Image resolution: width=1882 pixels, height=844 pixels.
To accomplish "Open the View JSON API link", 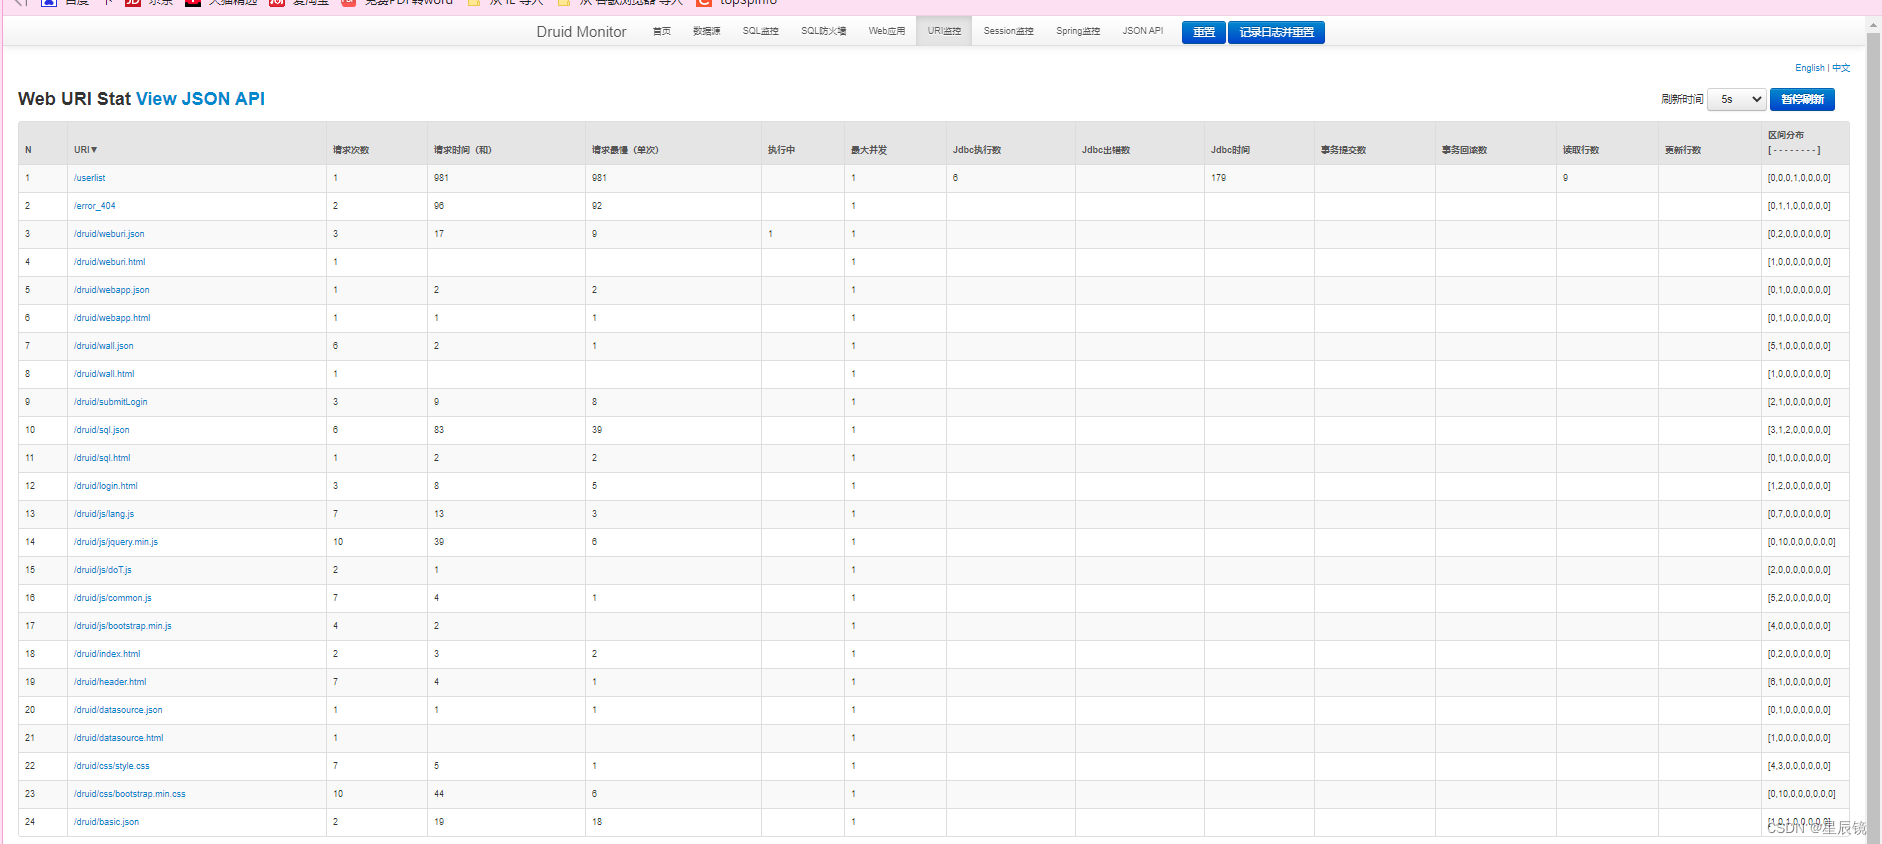I will [x=200, y=99].
